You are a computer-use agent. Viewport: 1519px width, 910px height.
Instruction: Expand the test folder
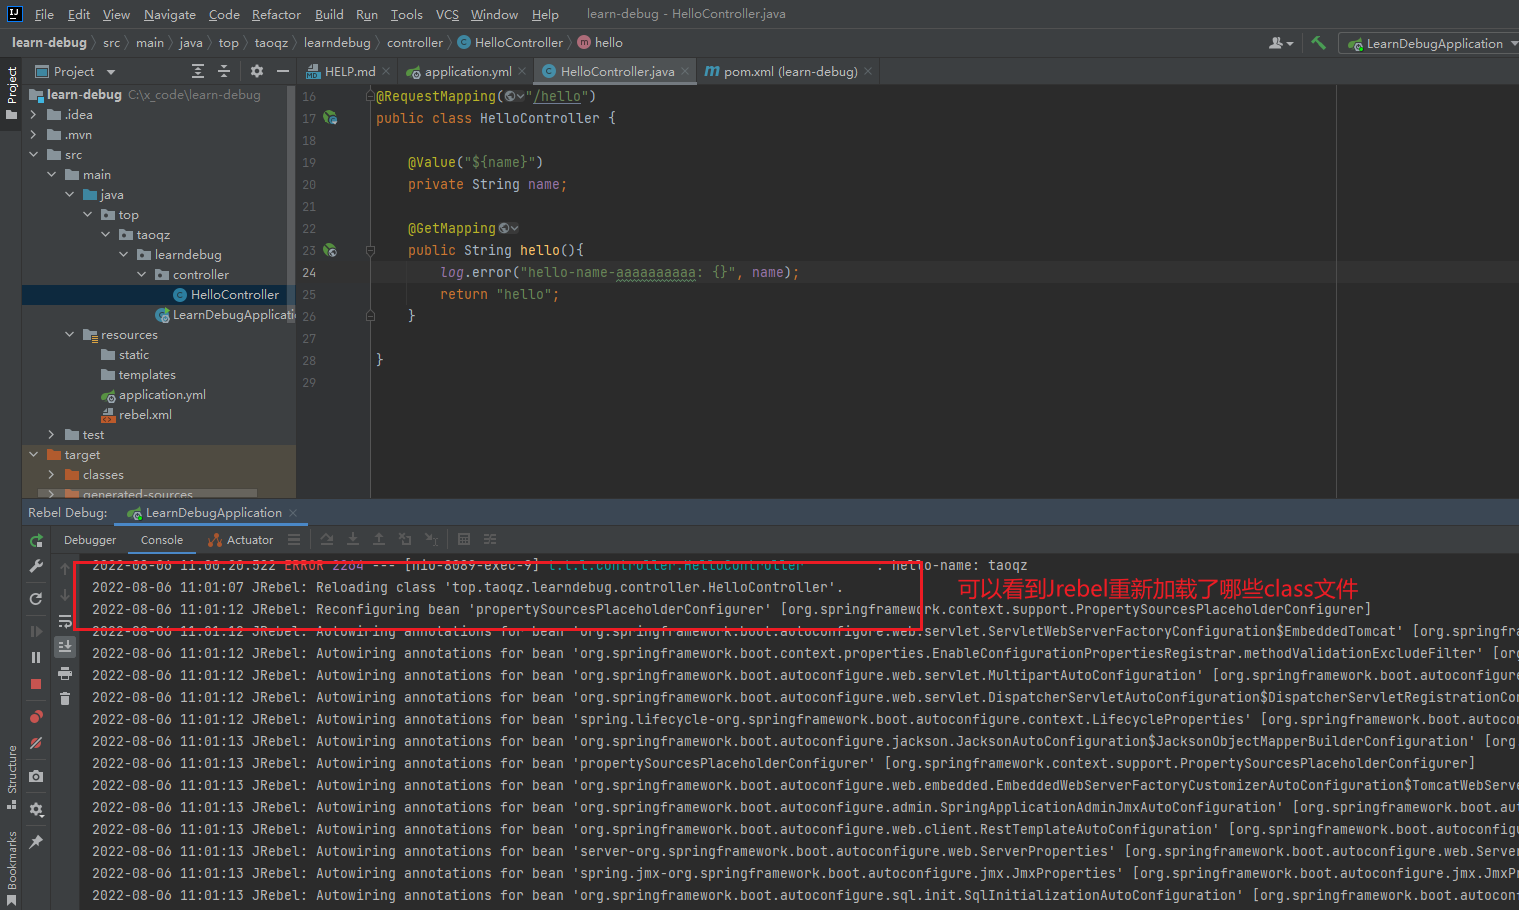(51, 435)
